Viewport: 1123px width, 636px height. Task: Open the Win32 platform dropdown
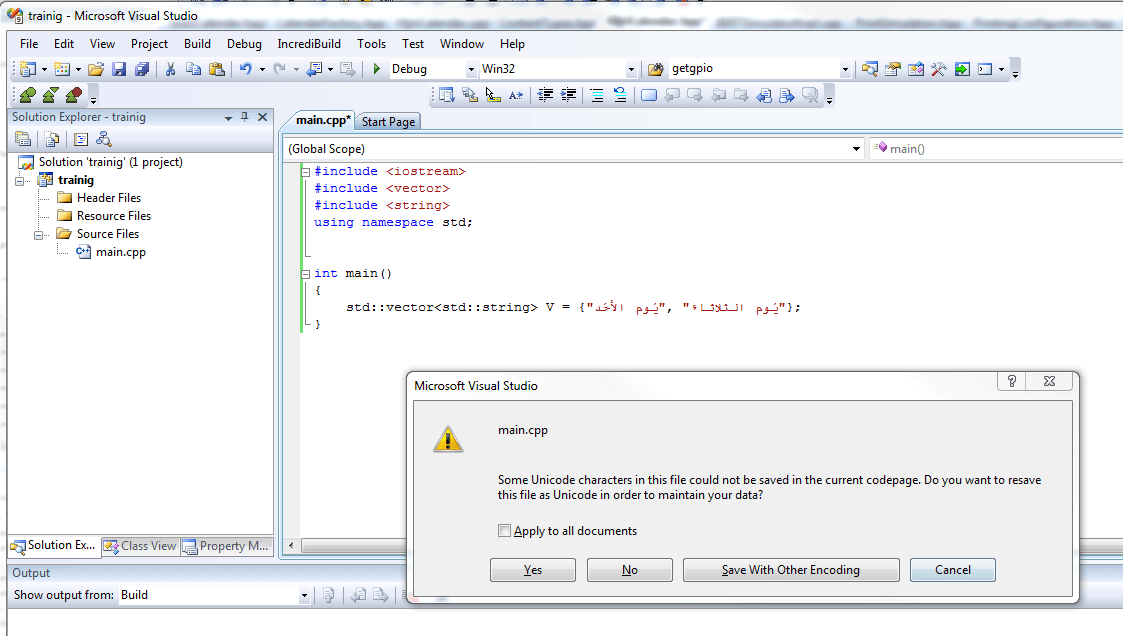coord(630,69)
